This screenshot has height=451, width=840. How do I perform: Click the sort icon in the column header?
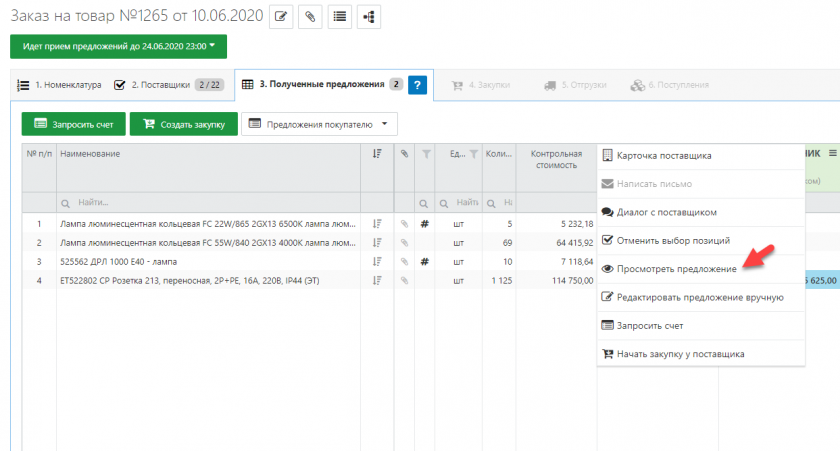click(x=377, y=153)
